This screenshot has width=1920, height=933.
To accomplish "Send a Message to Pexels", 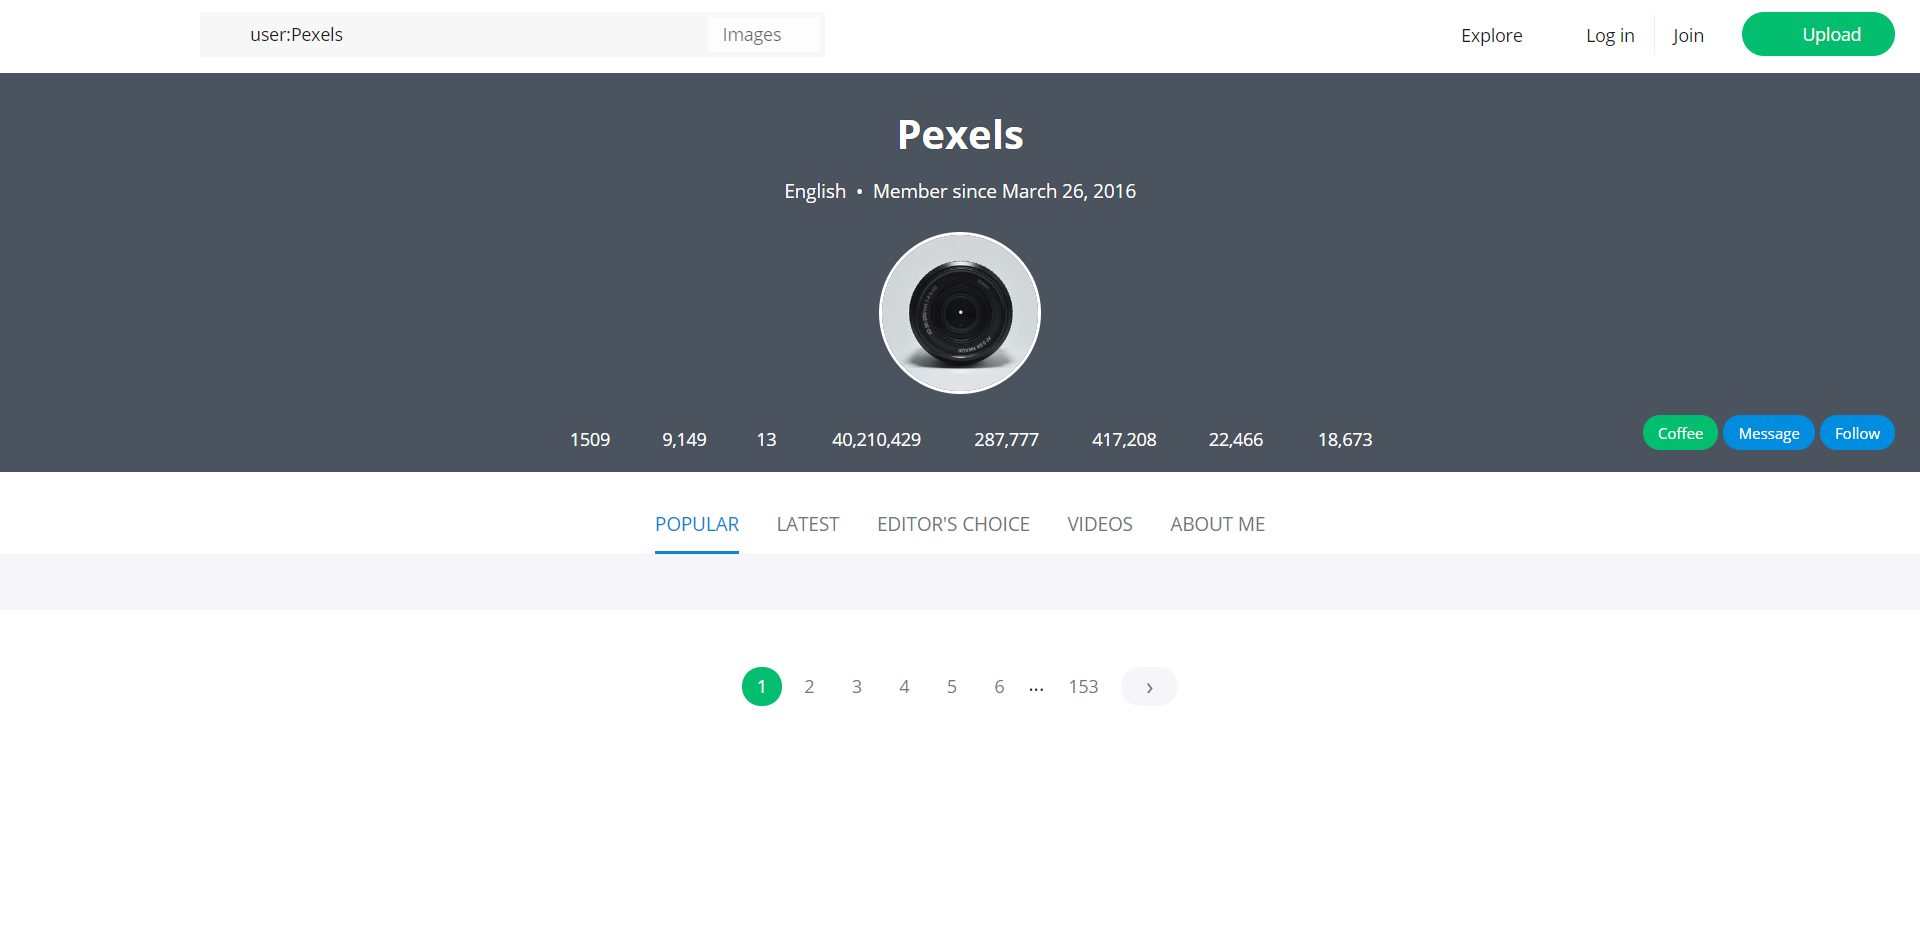I will 1768,432.
